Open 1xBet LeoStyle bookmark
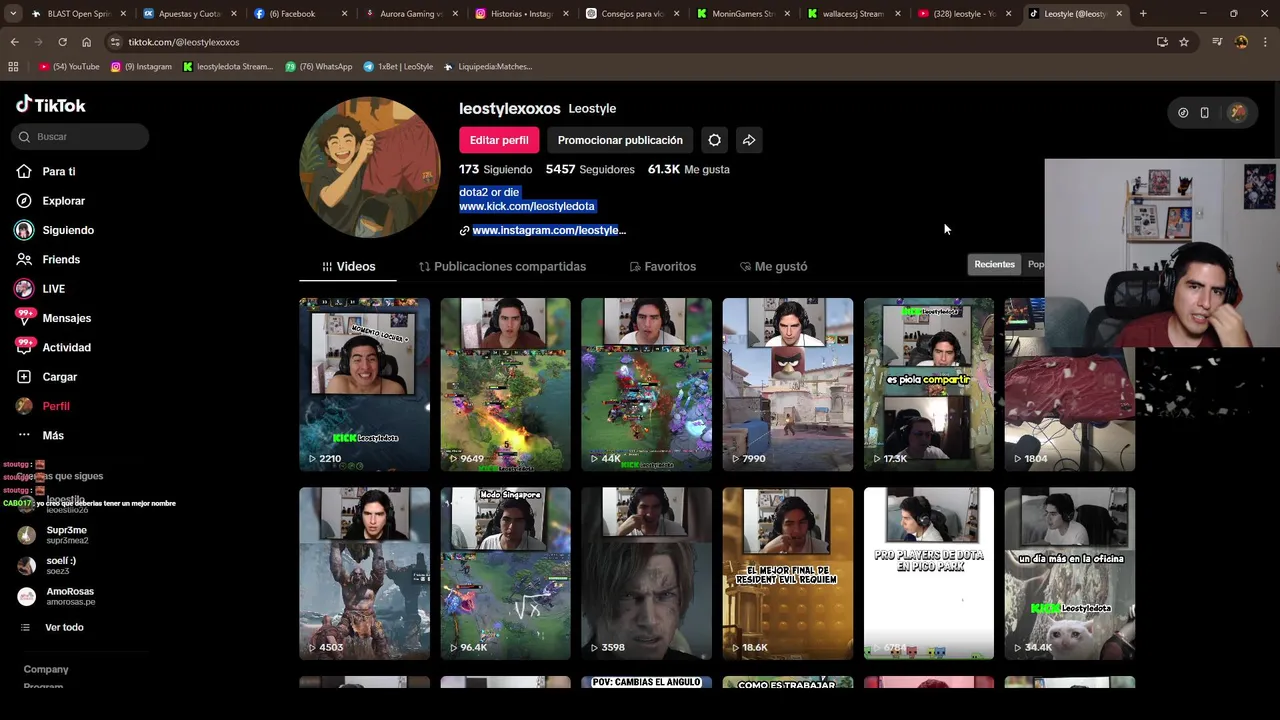The width and height of the screenshot is (1280, 720). [x=398, y=67]
